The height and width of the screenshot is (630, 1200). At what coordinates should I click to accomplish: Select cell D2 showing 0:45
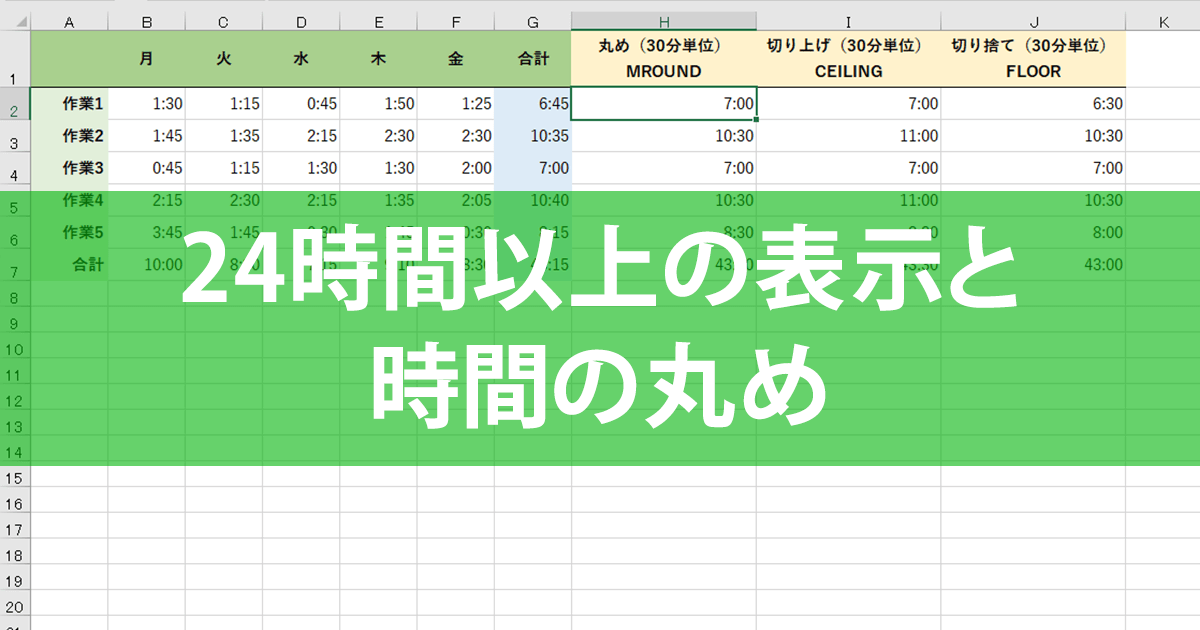(x=301, y=103)
